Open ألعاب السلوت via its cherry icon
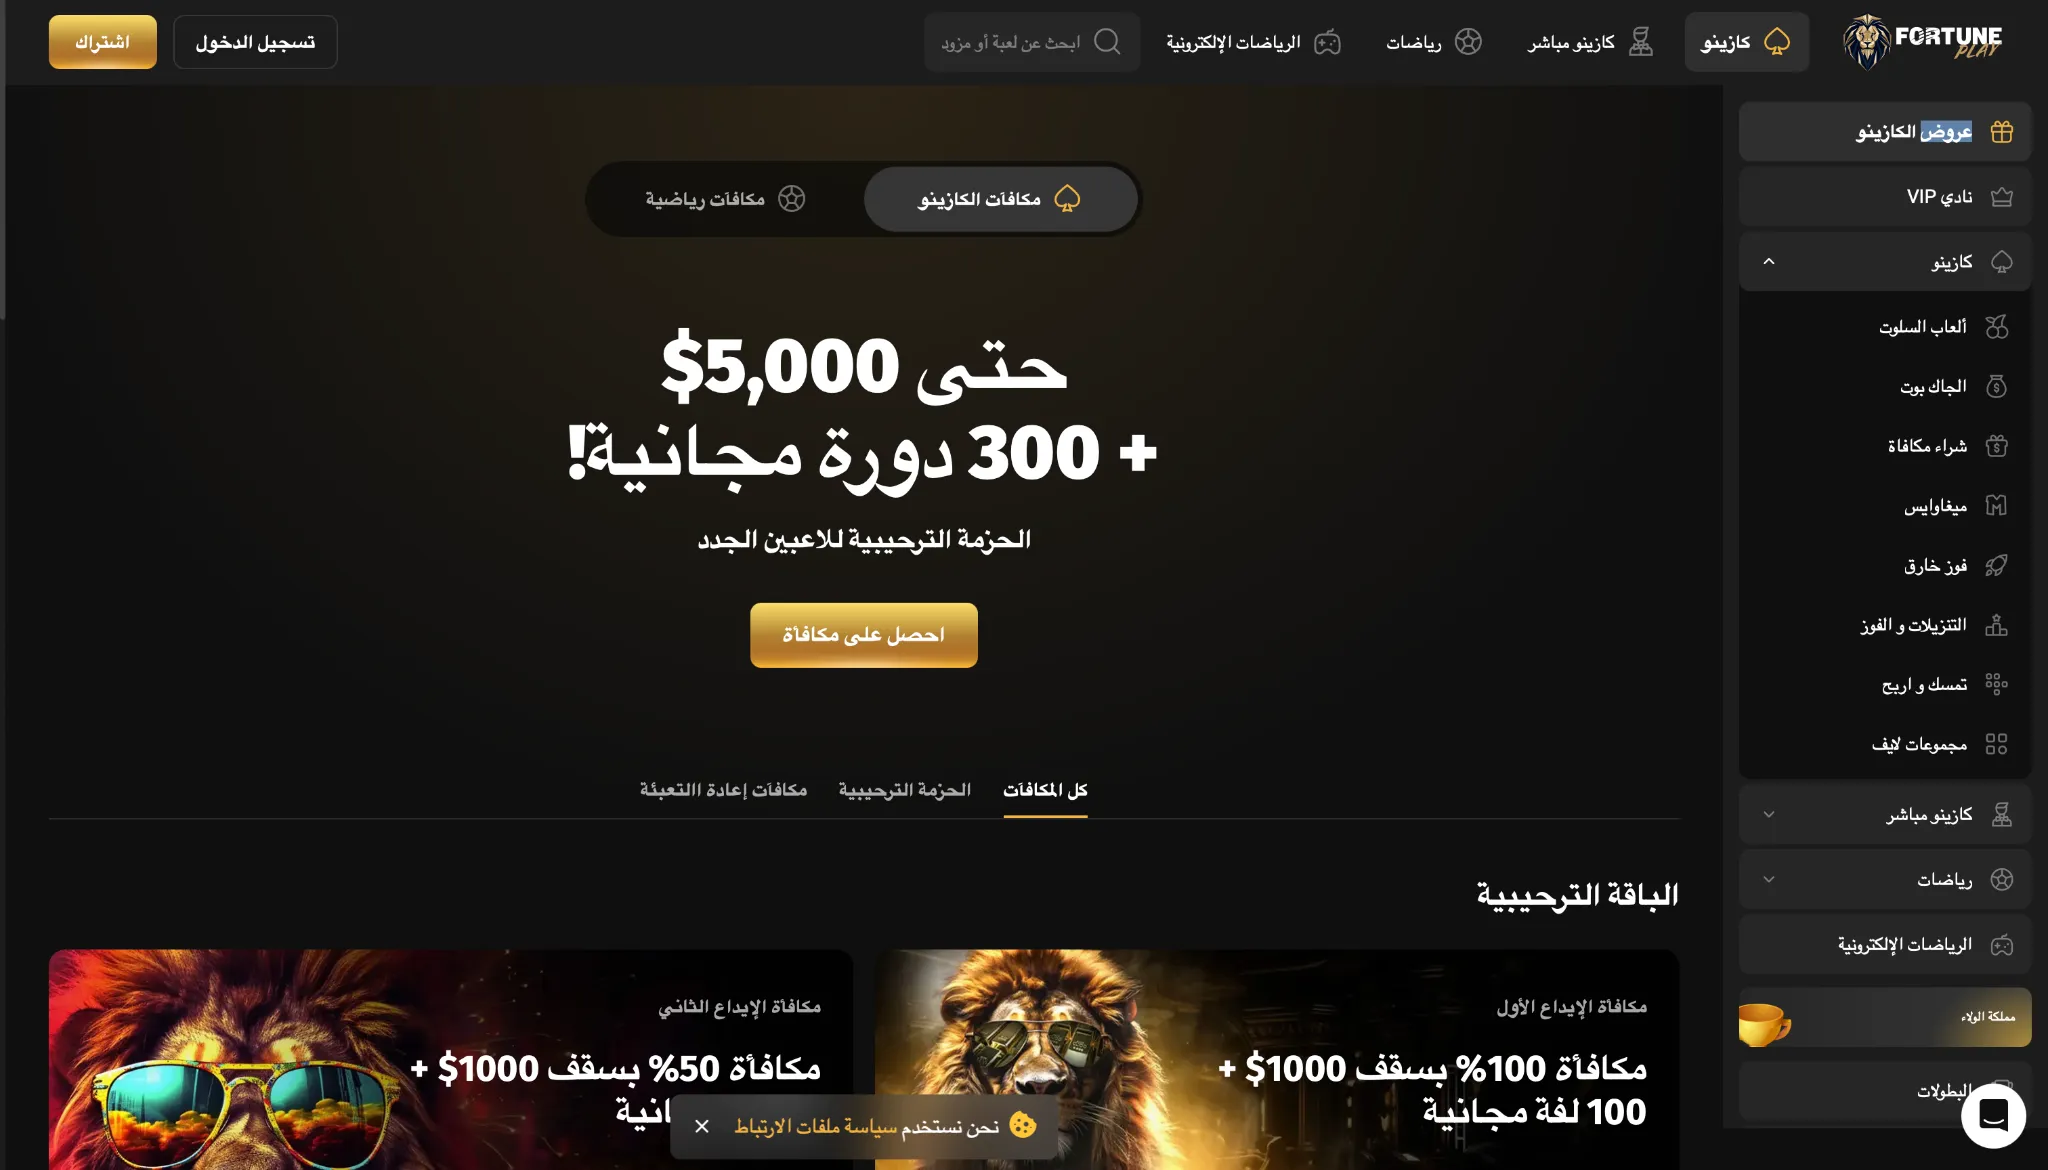This screenshot has width=2048, height=1170. point(1996,327)
